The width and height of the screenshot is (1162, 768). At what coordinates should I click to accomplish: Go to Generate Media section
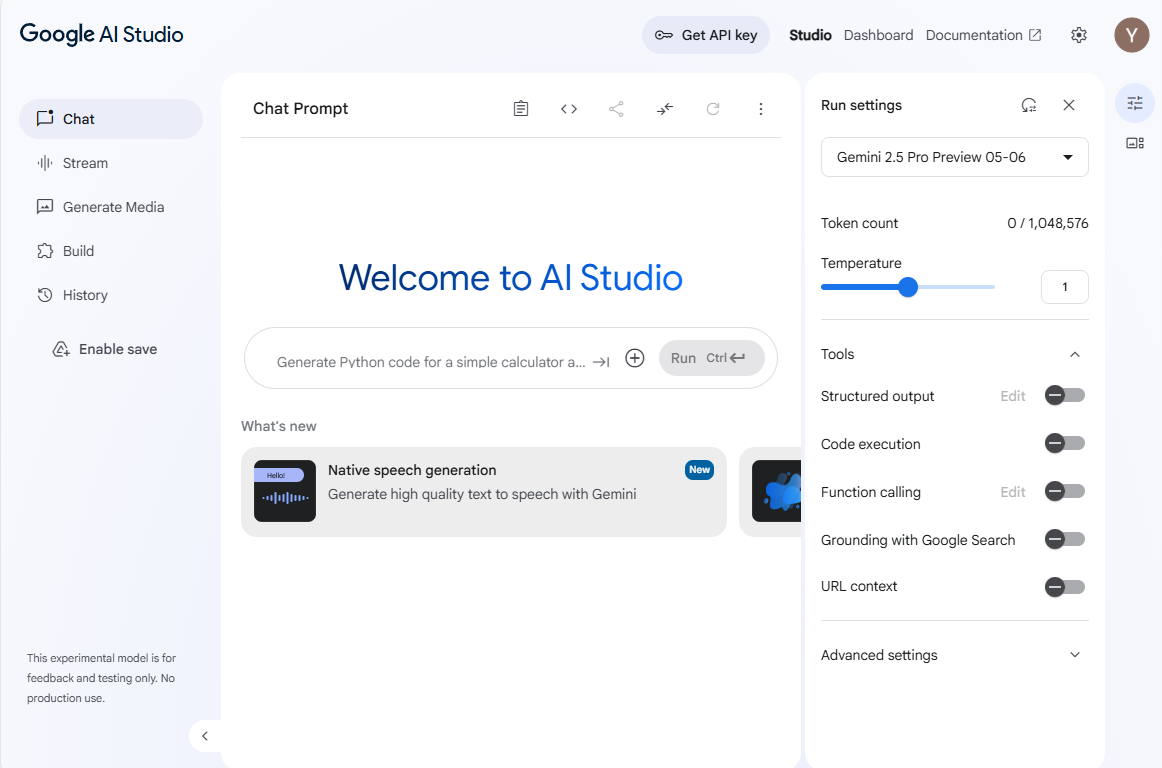[x=111, y=207]
